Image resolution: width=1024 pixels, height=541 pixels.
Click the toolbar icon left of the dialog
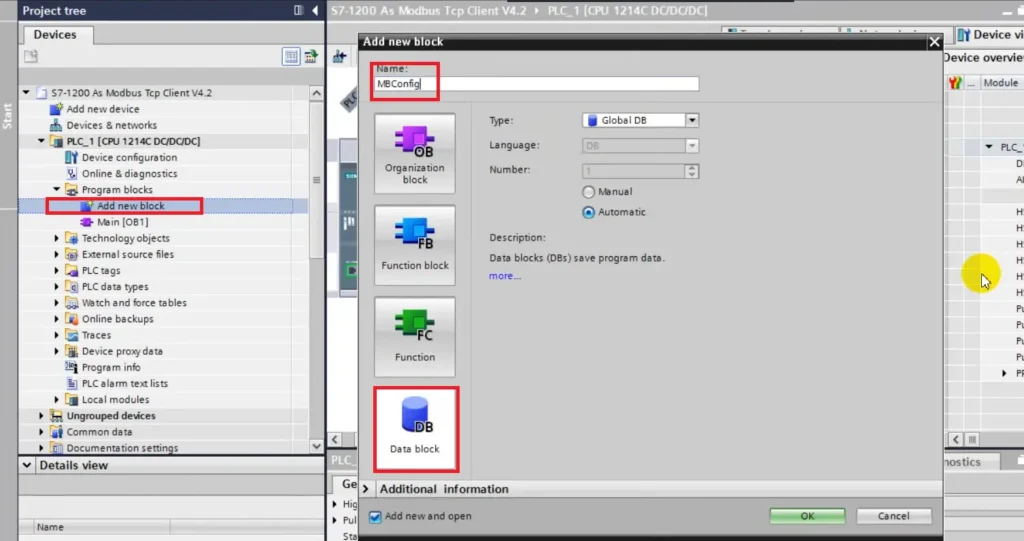(339, 56)
